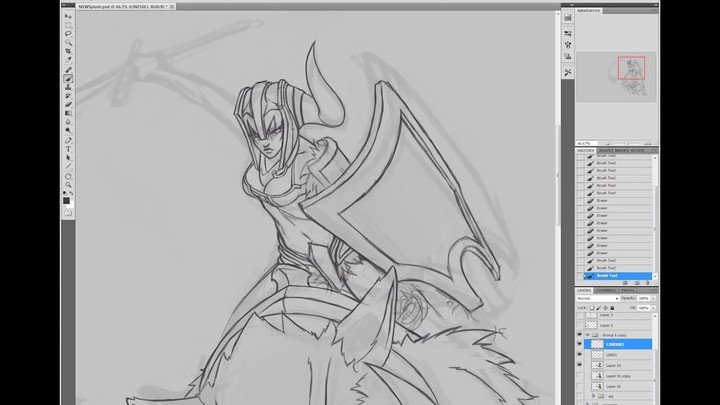
Task: Open the Layers panel options menu
Action: 653,290
